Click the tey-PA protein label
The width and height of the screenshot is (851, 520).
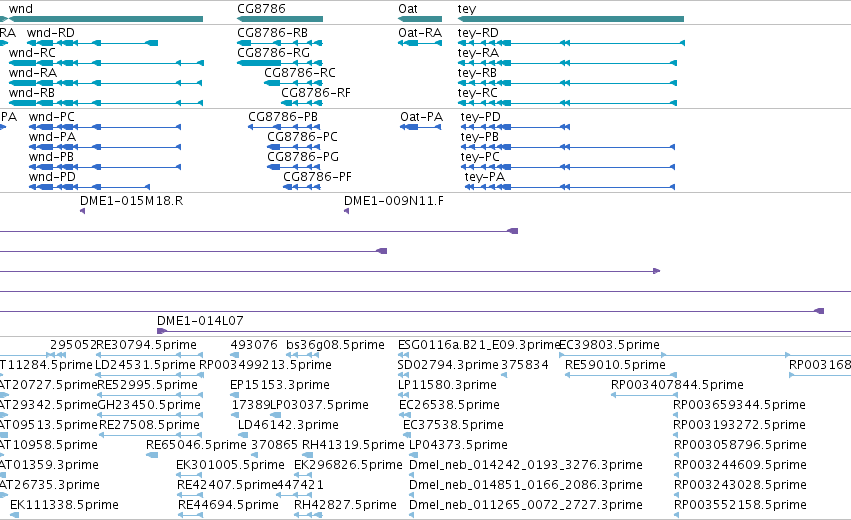(x=485, y=177)
